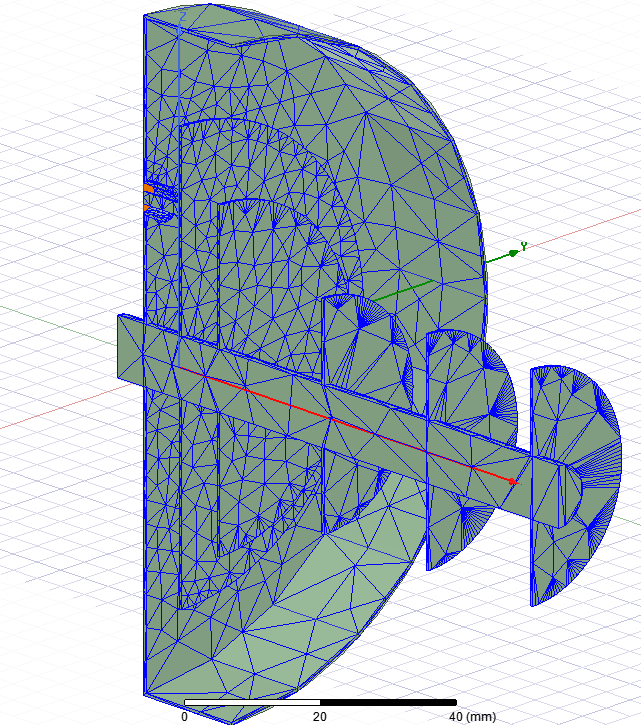The width and height of the screenshot is (641, 725).
Task: Click the green Y axis arrowhead
Action: [513, 253]
